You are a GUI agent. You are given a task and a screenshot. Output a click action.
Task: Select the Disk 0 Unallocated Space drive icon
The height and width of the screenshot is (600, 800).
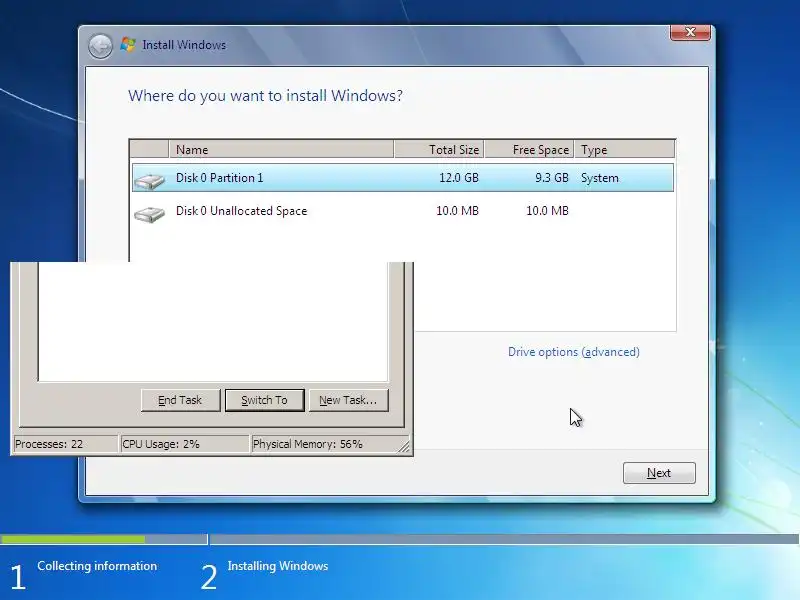click(x=149, y=214)
